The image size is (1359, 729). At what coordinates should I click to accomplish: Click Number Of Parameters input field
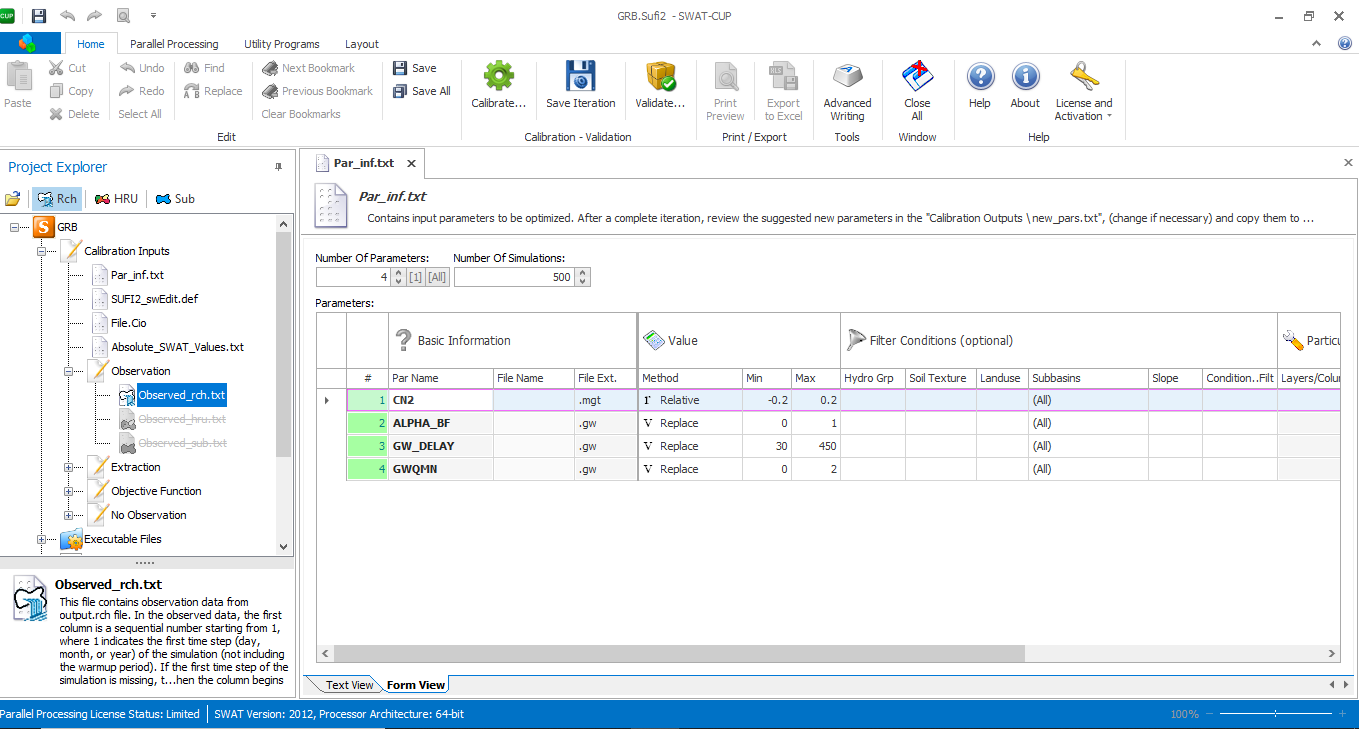click(x=353, y=277)
